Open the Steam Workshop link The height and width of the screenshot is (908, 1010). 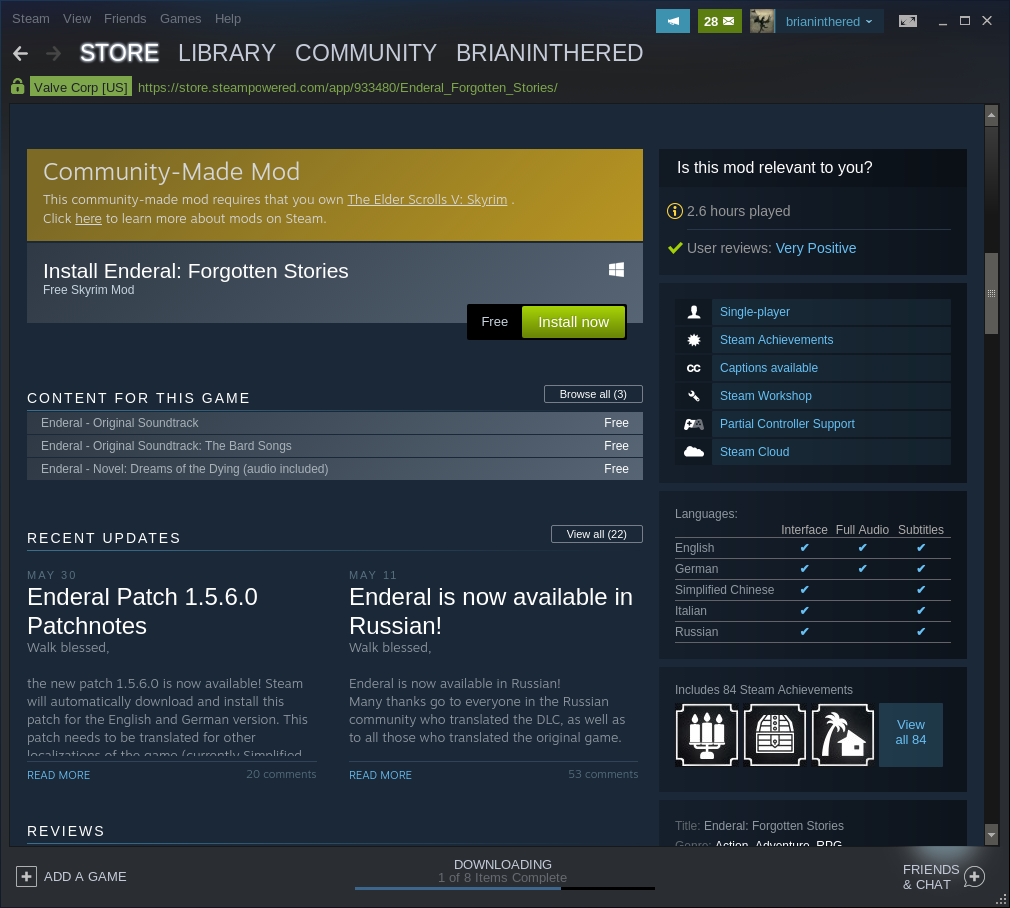(x=766, y=396)
